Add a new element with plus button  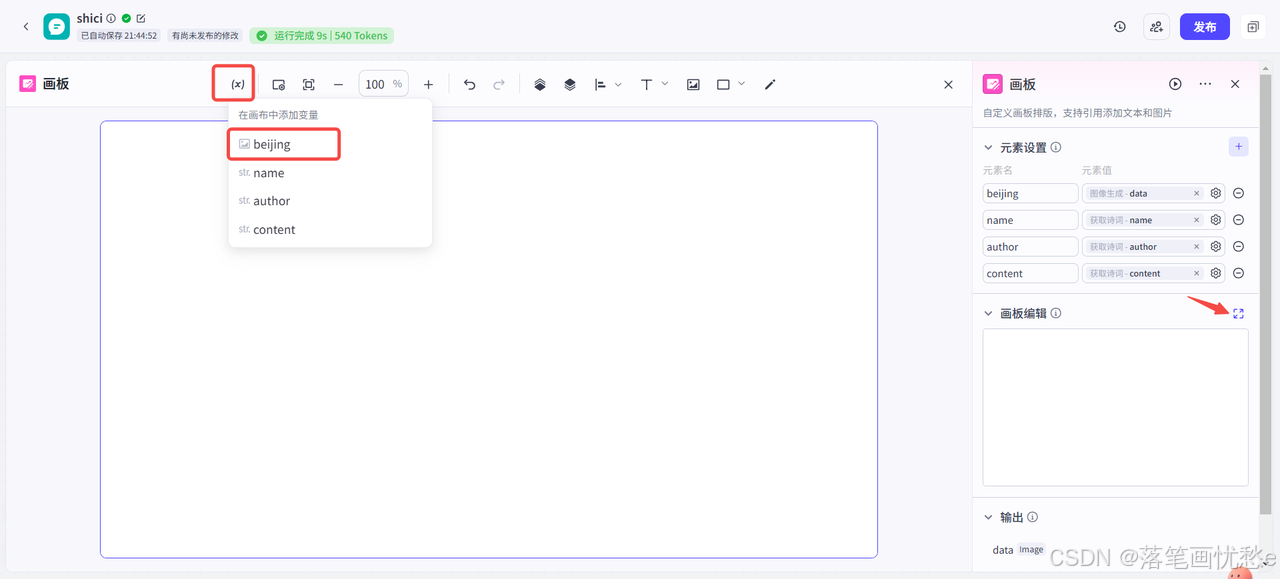pos(1238,147)
